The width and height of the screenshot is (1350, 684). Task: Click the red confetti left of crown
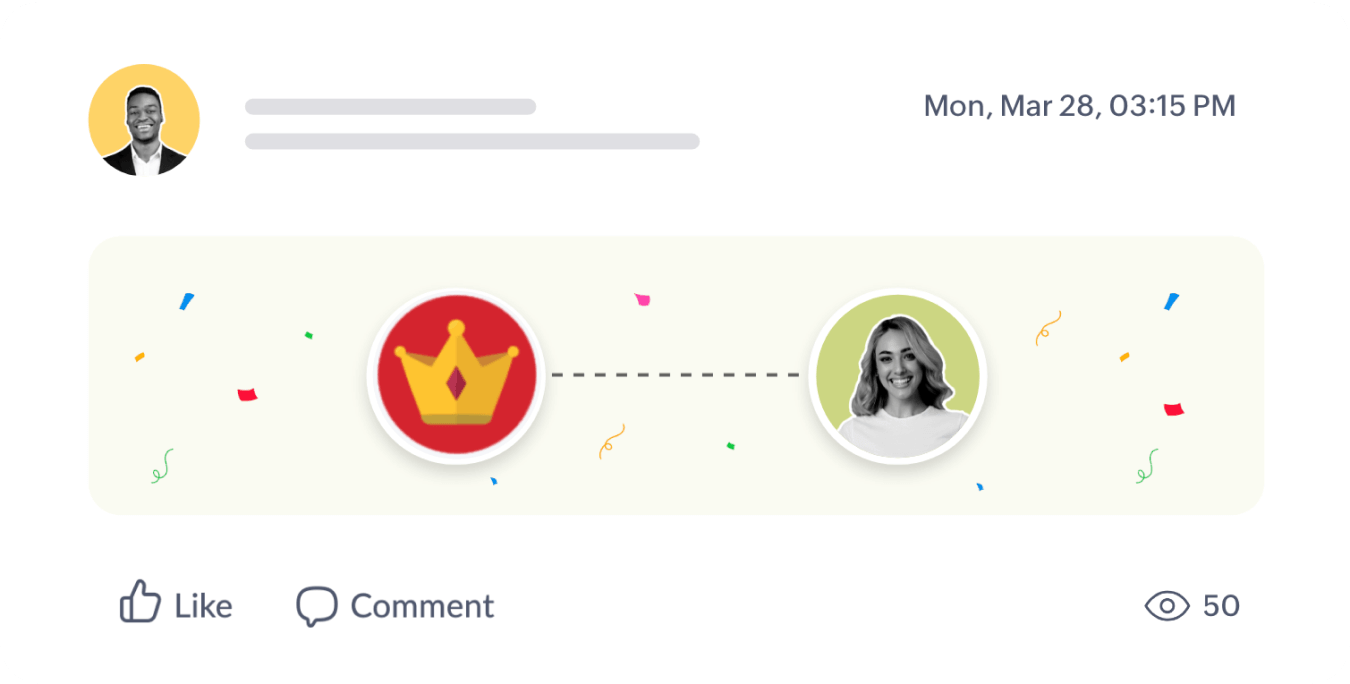247,394
